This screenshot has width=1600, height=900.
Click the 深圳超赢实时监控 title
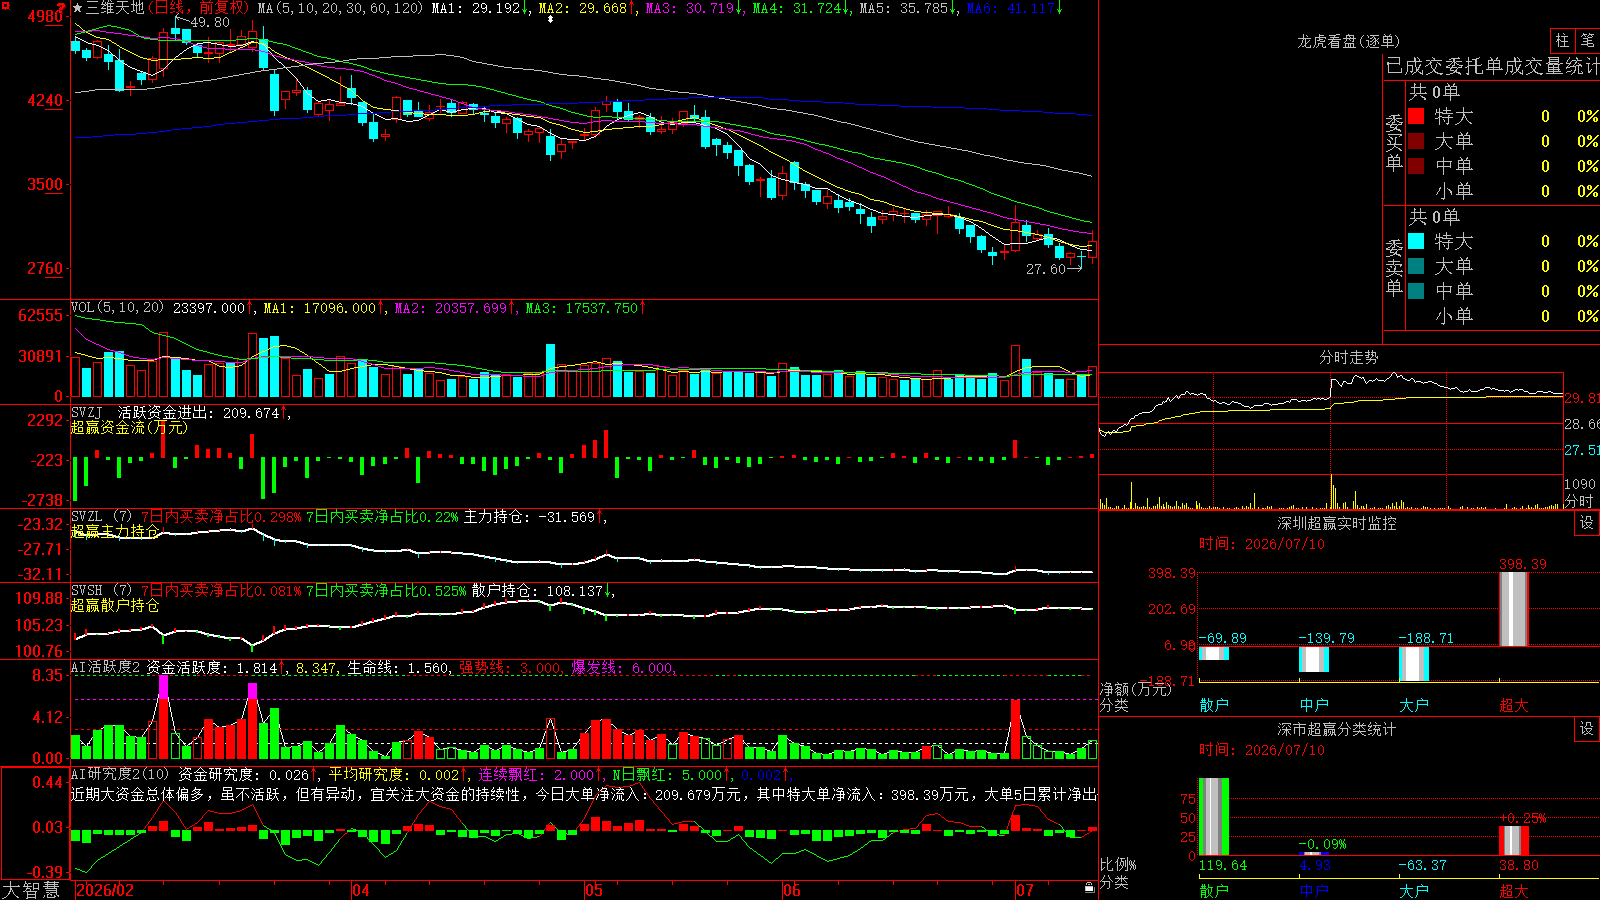[1337, 523]
